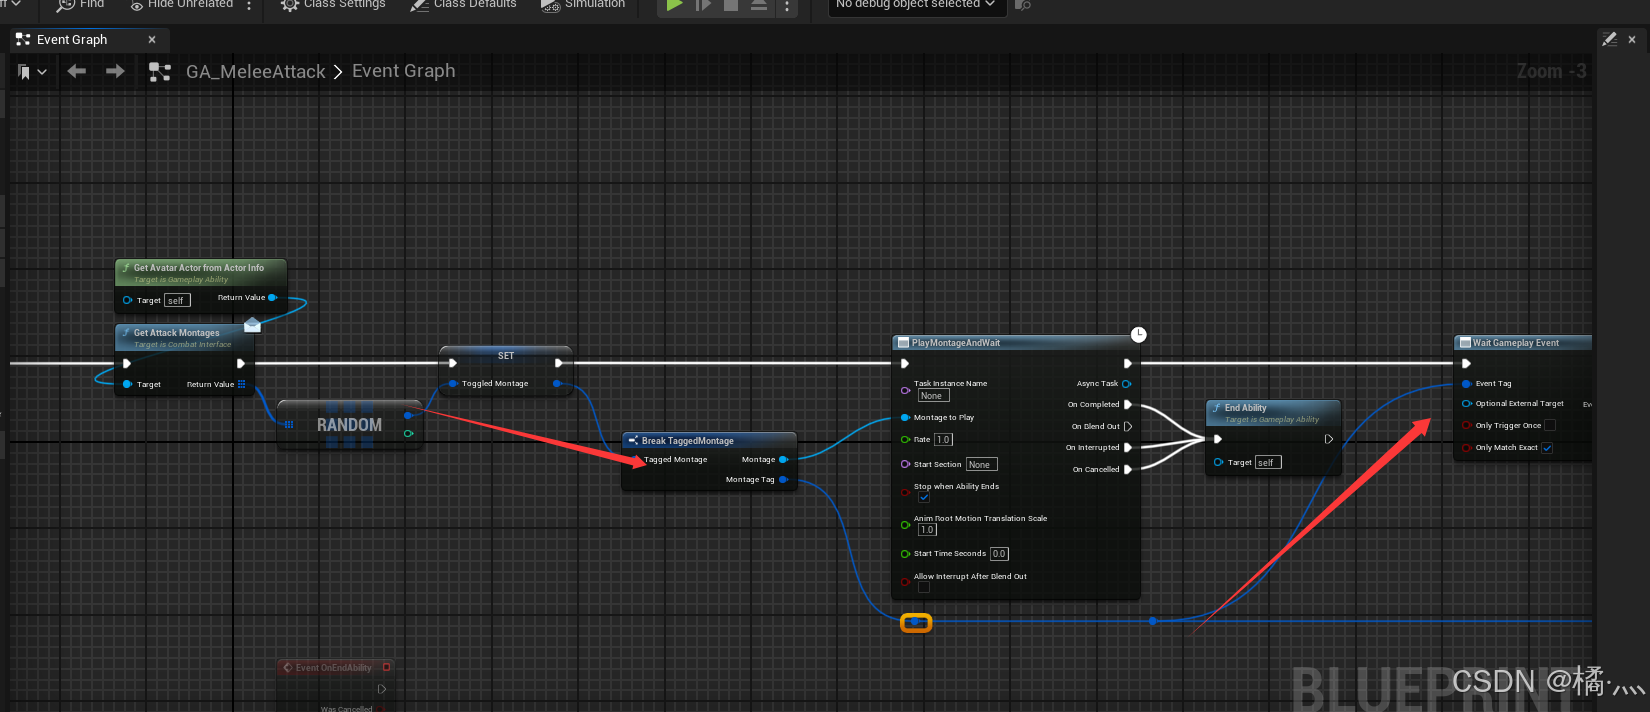Click Anim Root Motion Translation Scale field
1650x712 pixels.
click(927, 530)
